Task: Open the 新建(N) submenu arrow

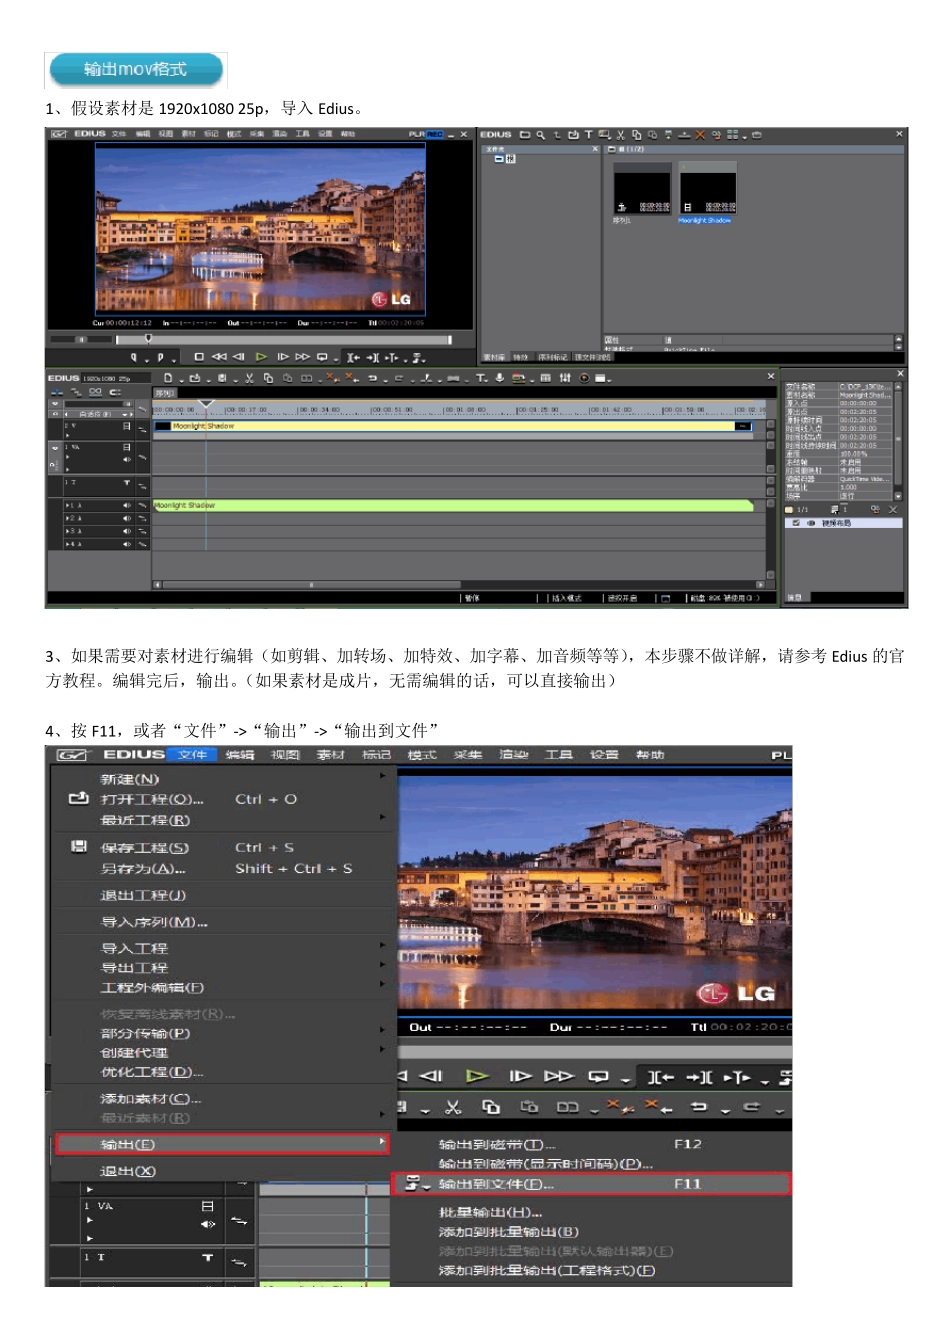Action: [x=382, y=776]
